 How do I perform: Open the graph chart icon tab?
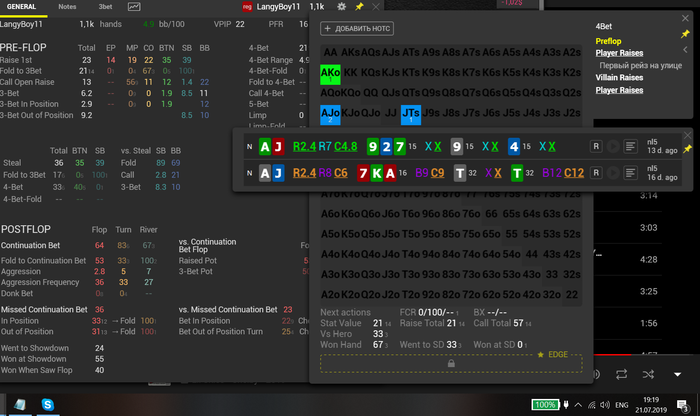pyautogui.click(x=134, y=7)
